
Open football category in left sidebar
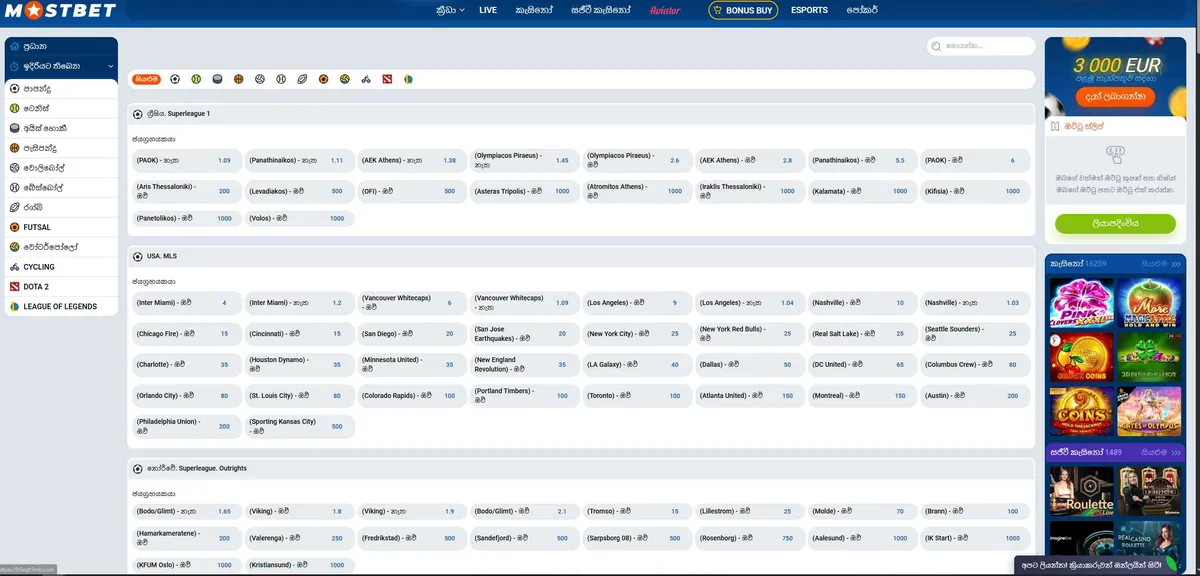[x=61, y=89]
